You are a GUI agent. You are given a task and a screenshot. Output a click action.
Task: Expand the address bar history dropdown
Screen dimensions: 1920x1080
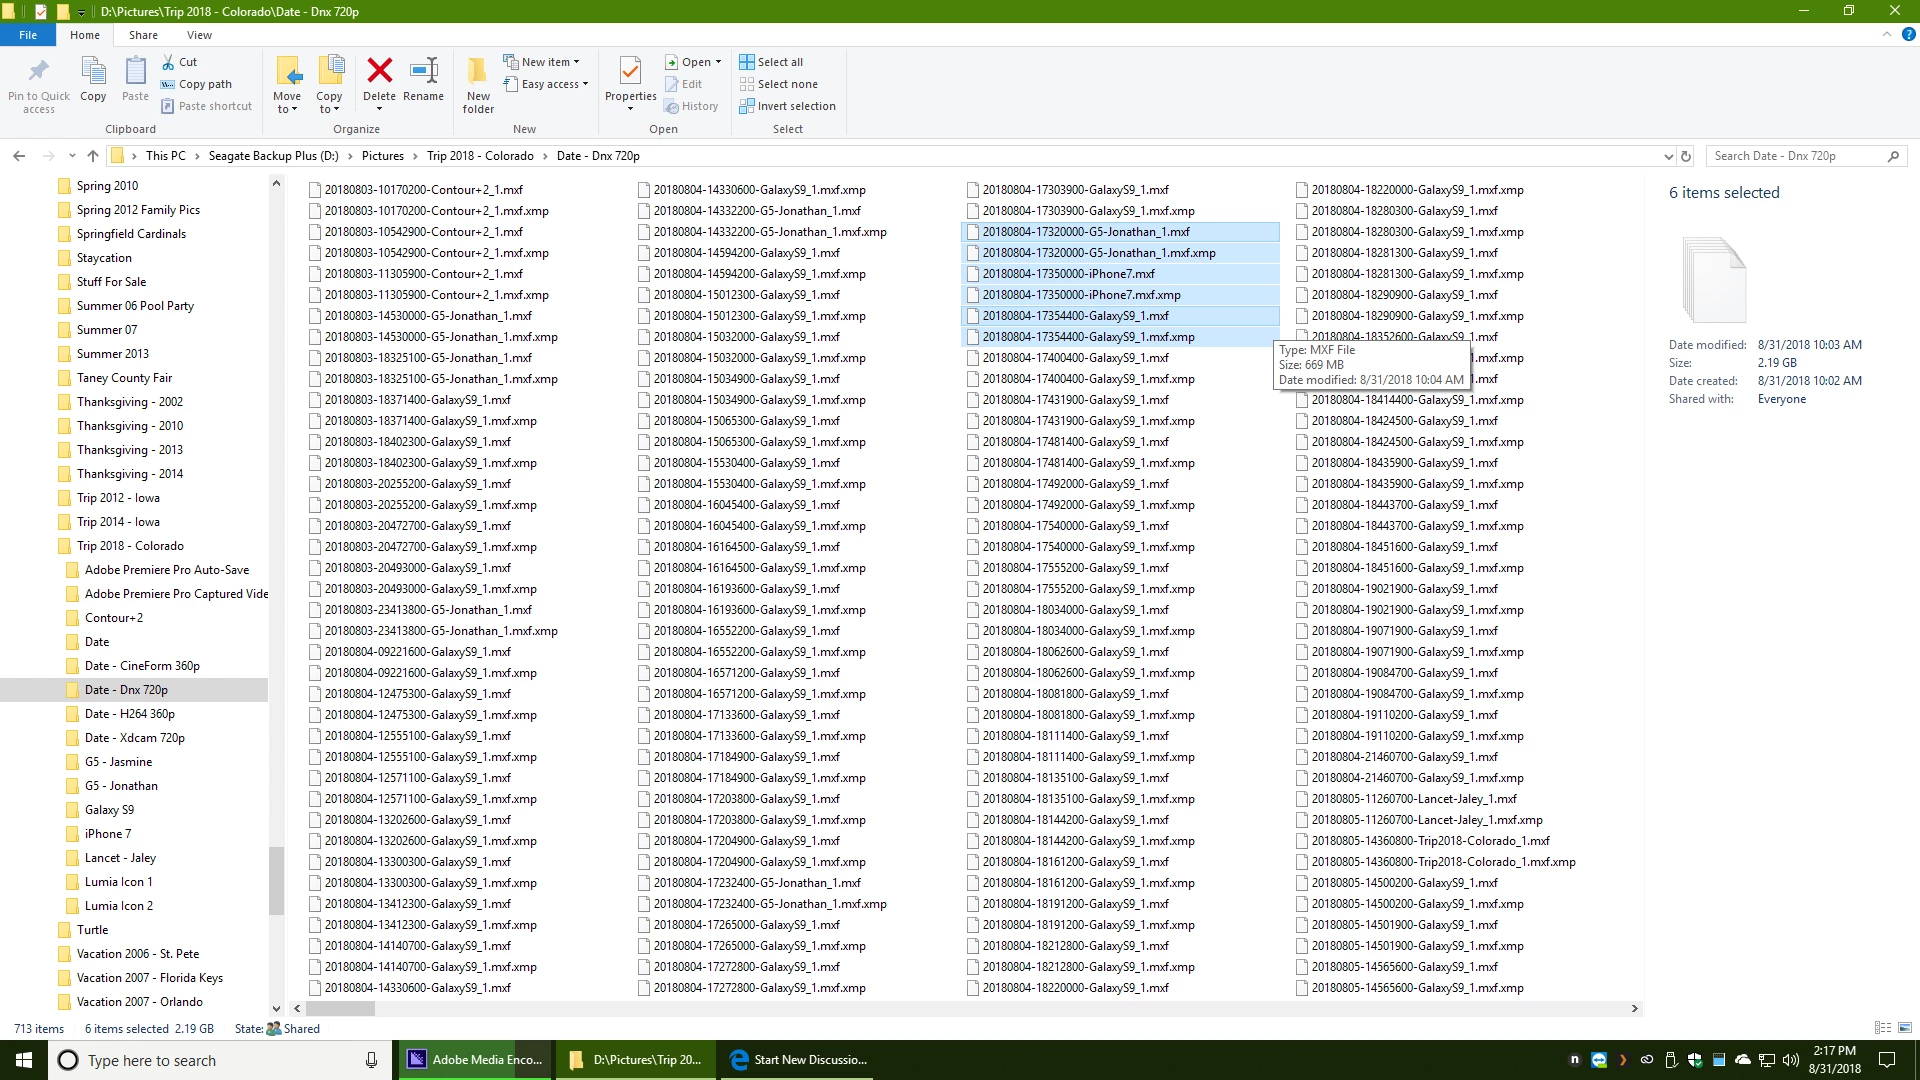pos(1668,156)
